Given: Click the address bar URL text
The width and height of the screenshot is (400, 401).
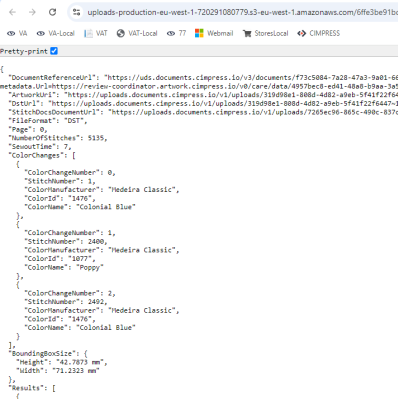Looking at the screenshot, I should coord(242,12).
